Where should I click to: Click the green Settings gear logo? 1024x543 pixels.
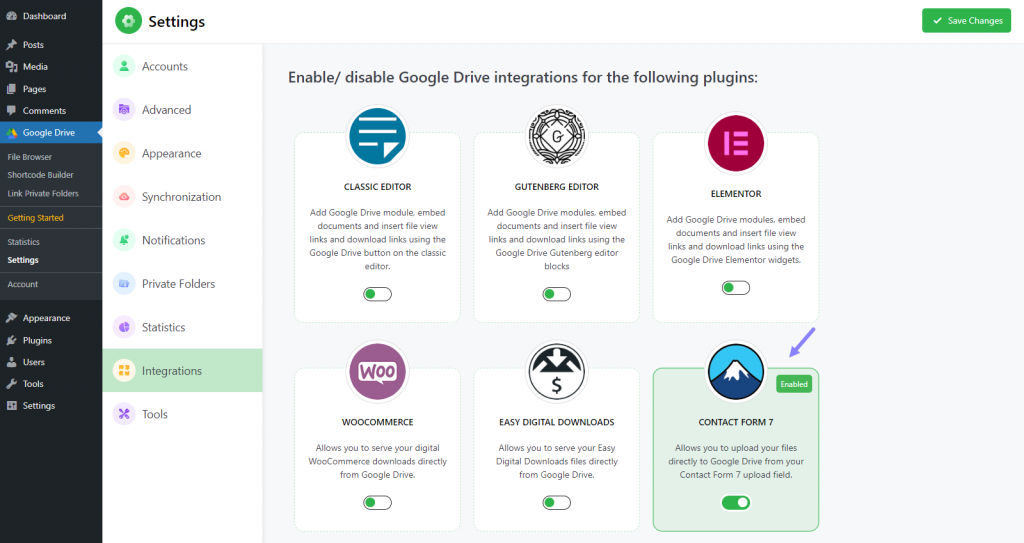(x=128, y=21)
